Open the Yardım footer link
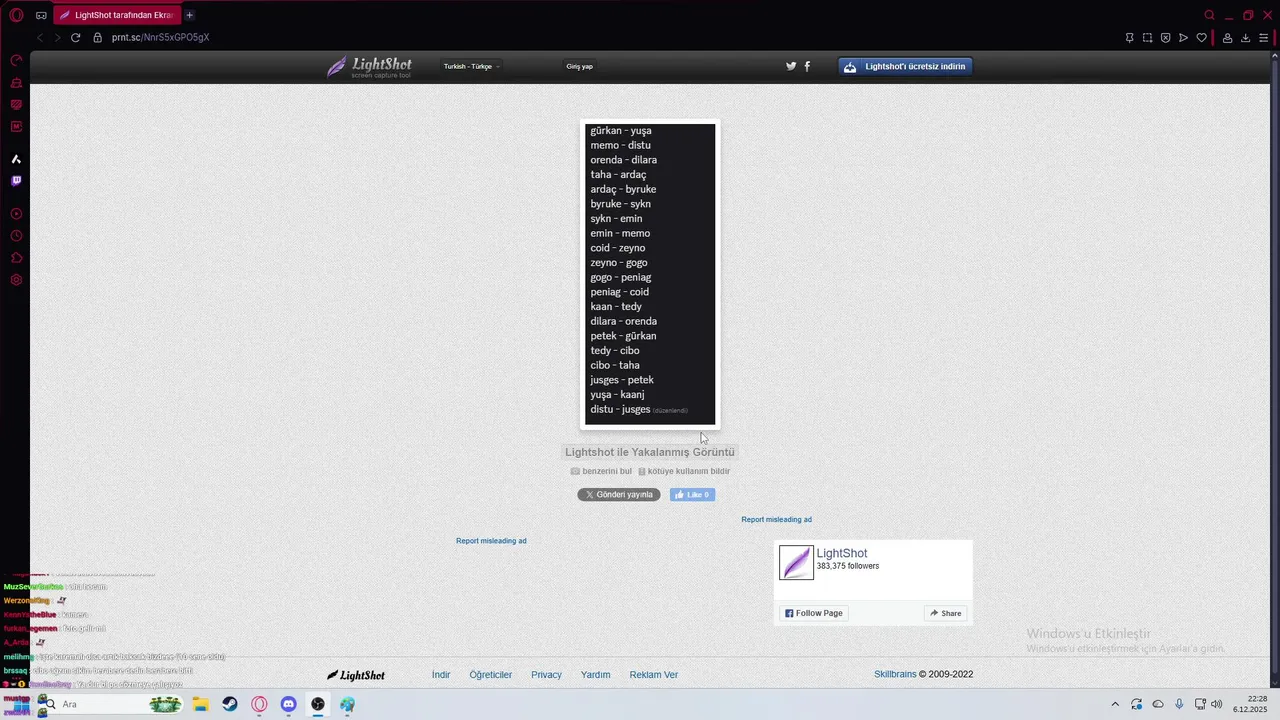The width and height of the screenshot is (1280, 720). point(595,675)
